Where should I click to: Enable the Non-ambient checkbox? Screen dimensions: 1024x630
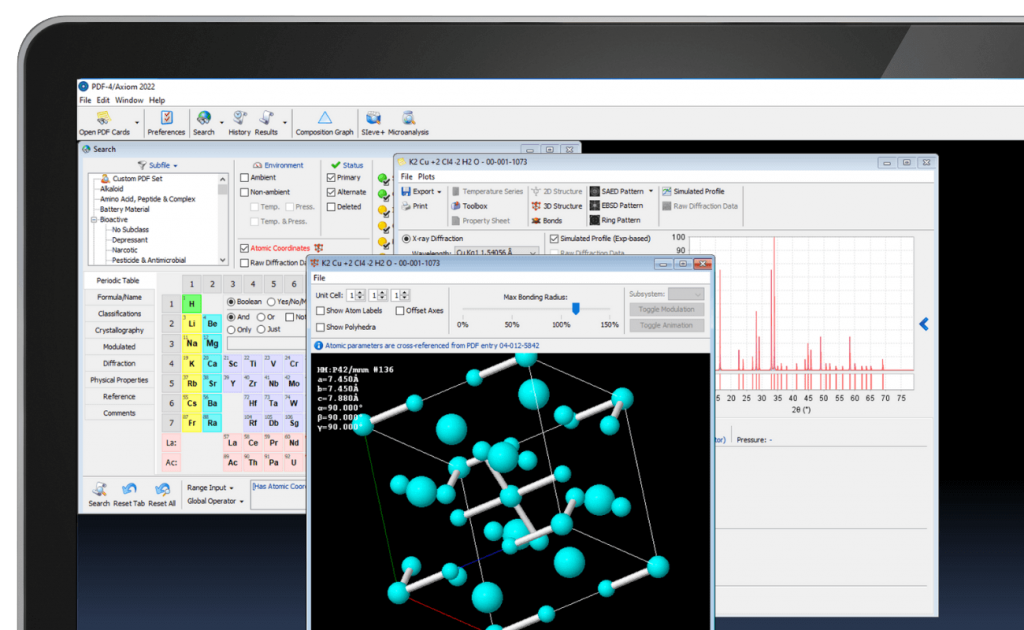point(244,192)
